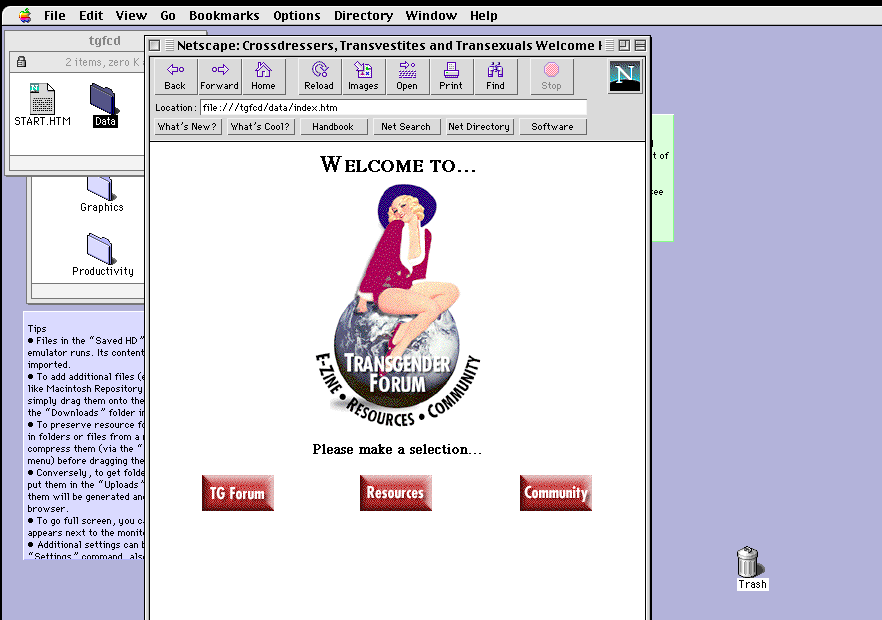
Task: Click the What's New? directory button
Action: pos(187,127)
